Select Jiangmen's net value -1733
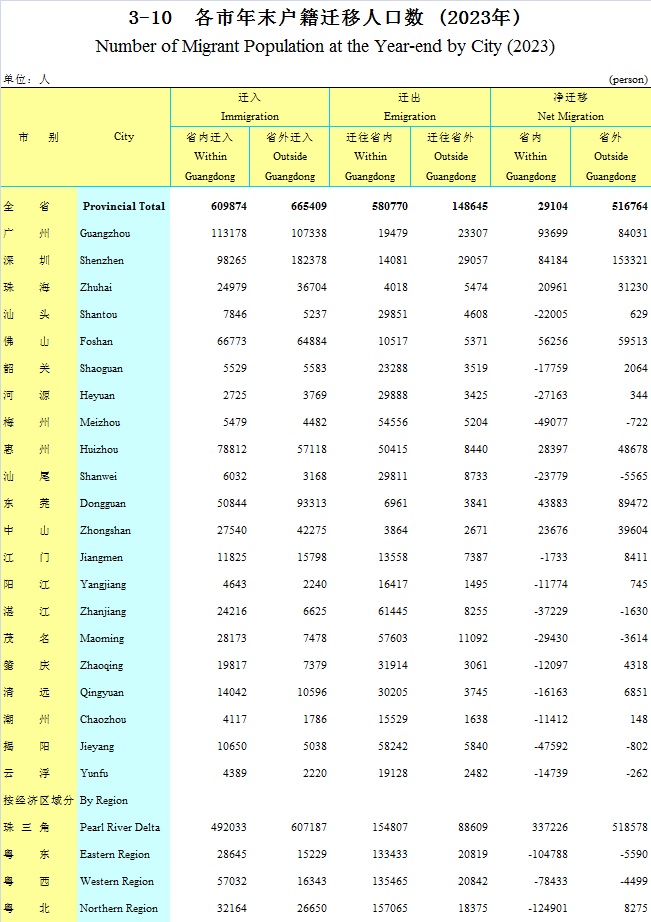The image size is (651, 922). pyautogui.click(x=554, y=558)
